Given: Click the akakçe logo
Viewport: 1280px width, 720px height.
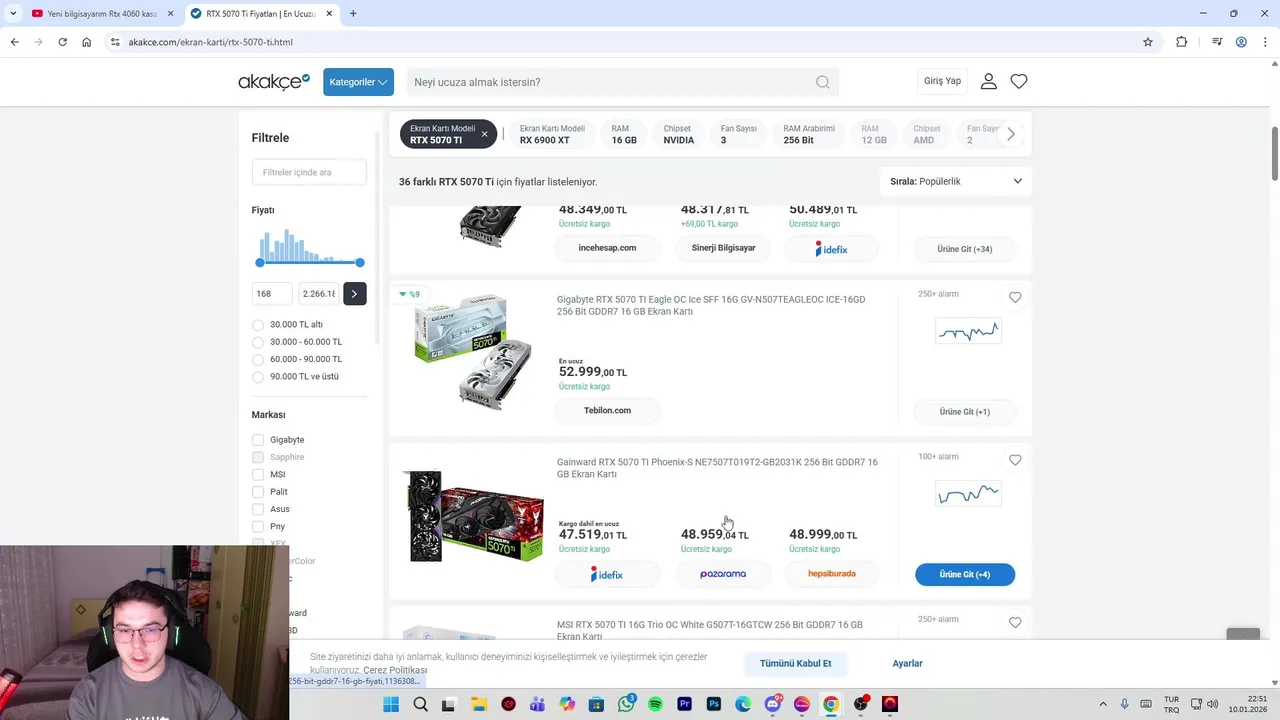Looking at the screenshot, I should (x=274, y=82).
